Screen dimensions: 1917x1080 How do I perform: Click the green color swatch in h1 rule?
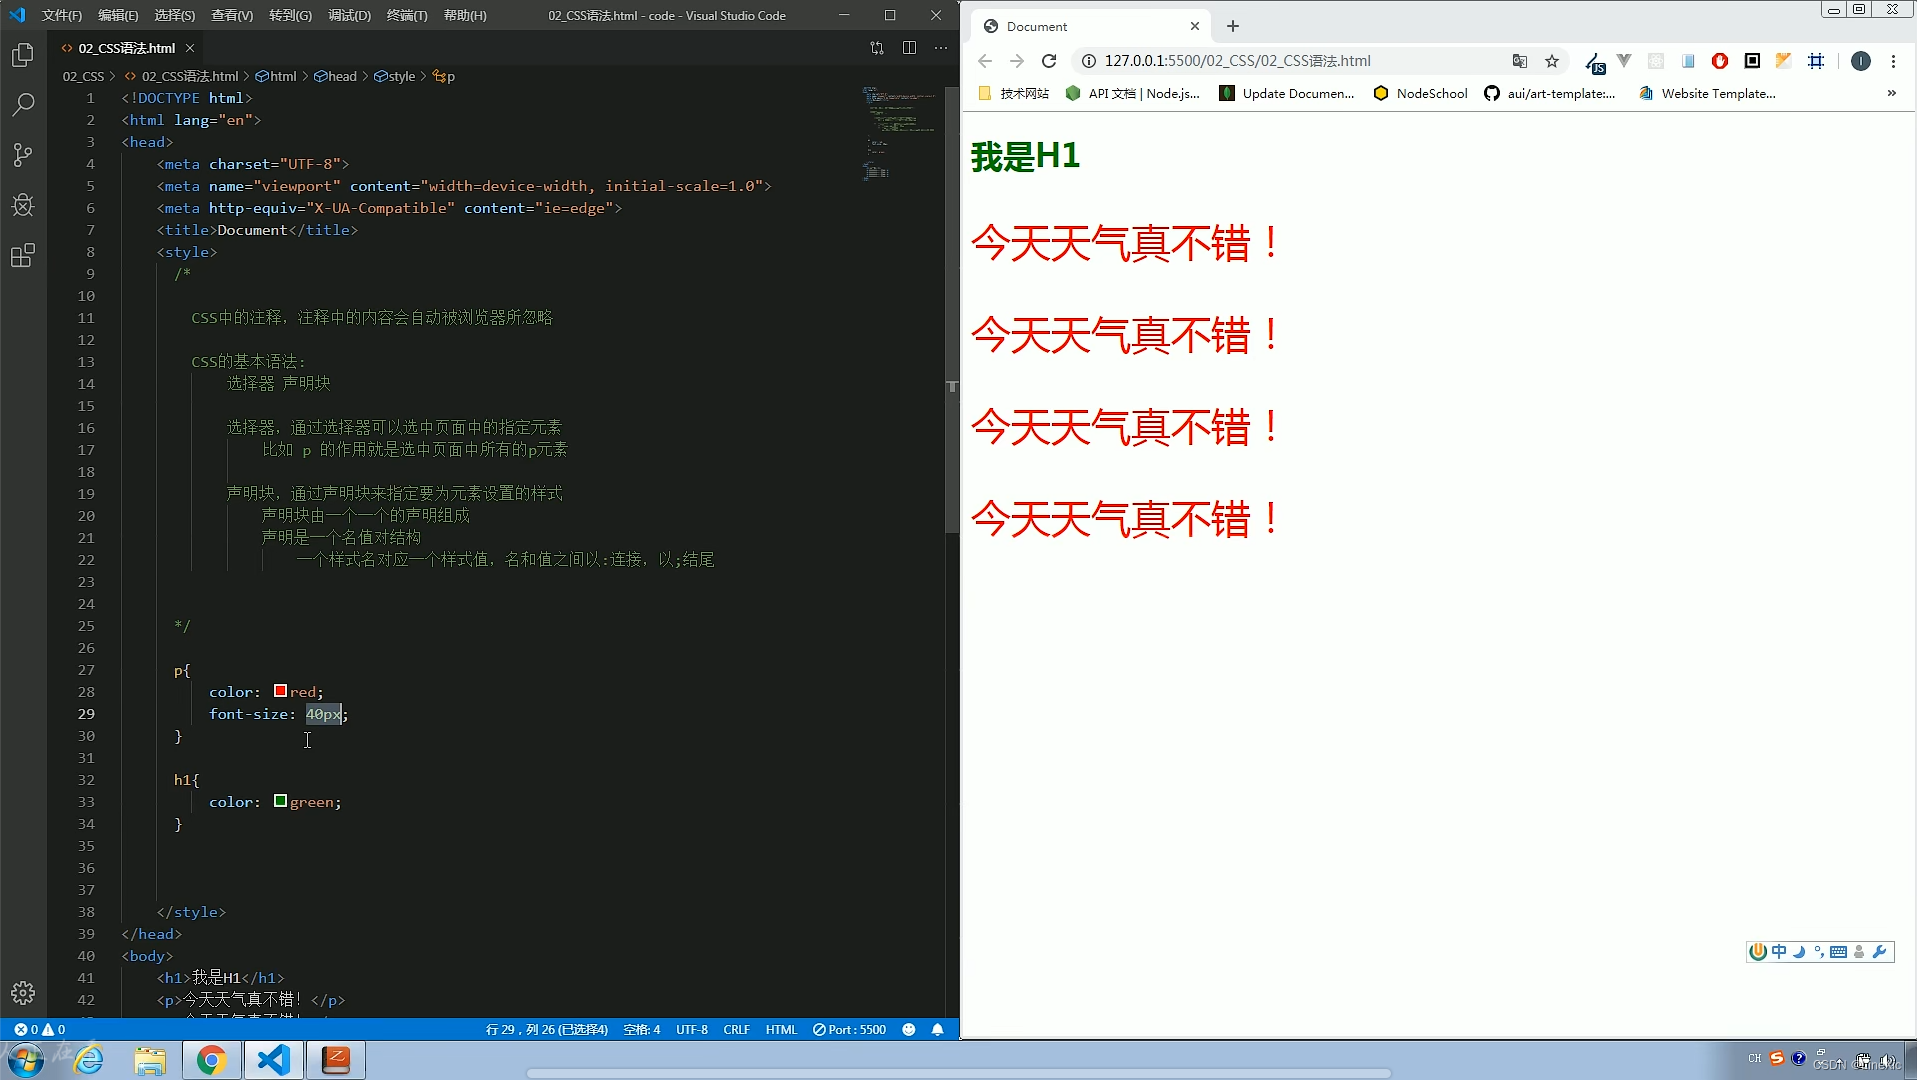click(281, 801)
